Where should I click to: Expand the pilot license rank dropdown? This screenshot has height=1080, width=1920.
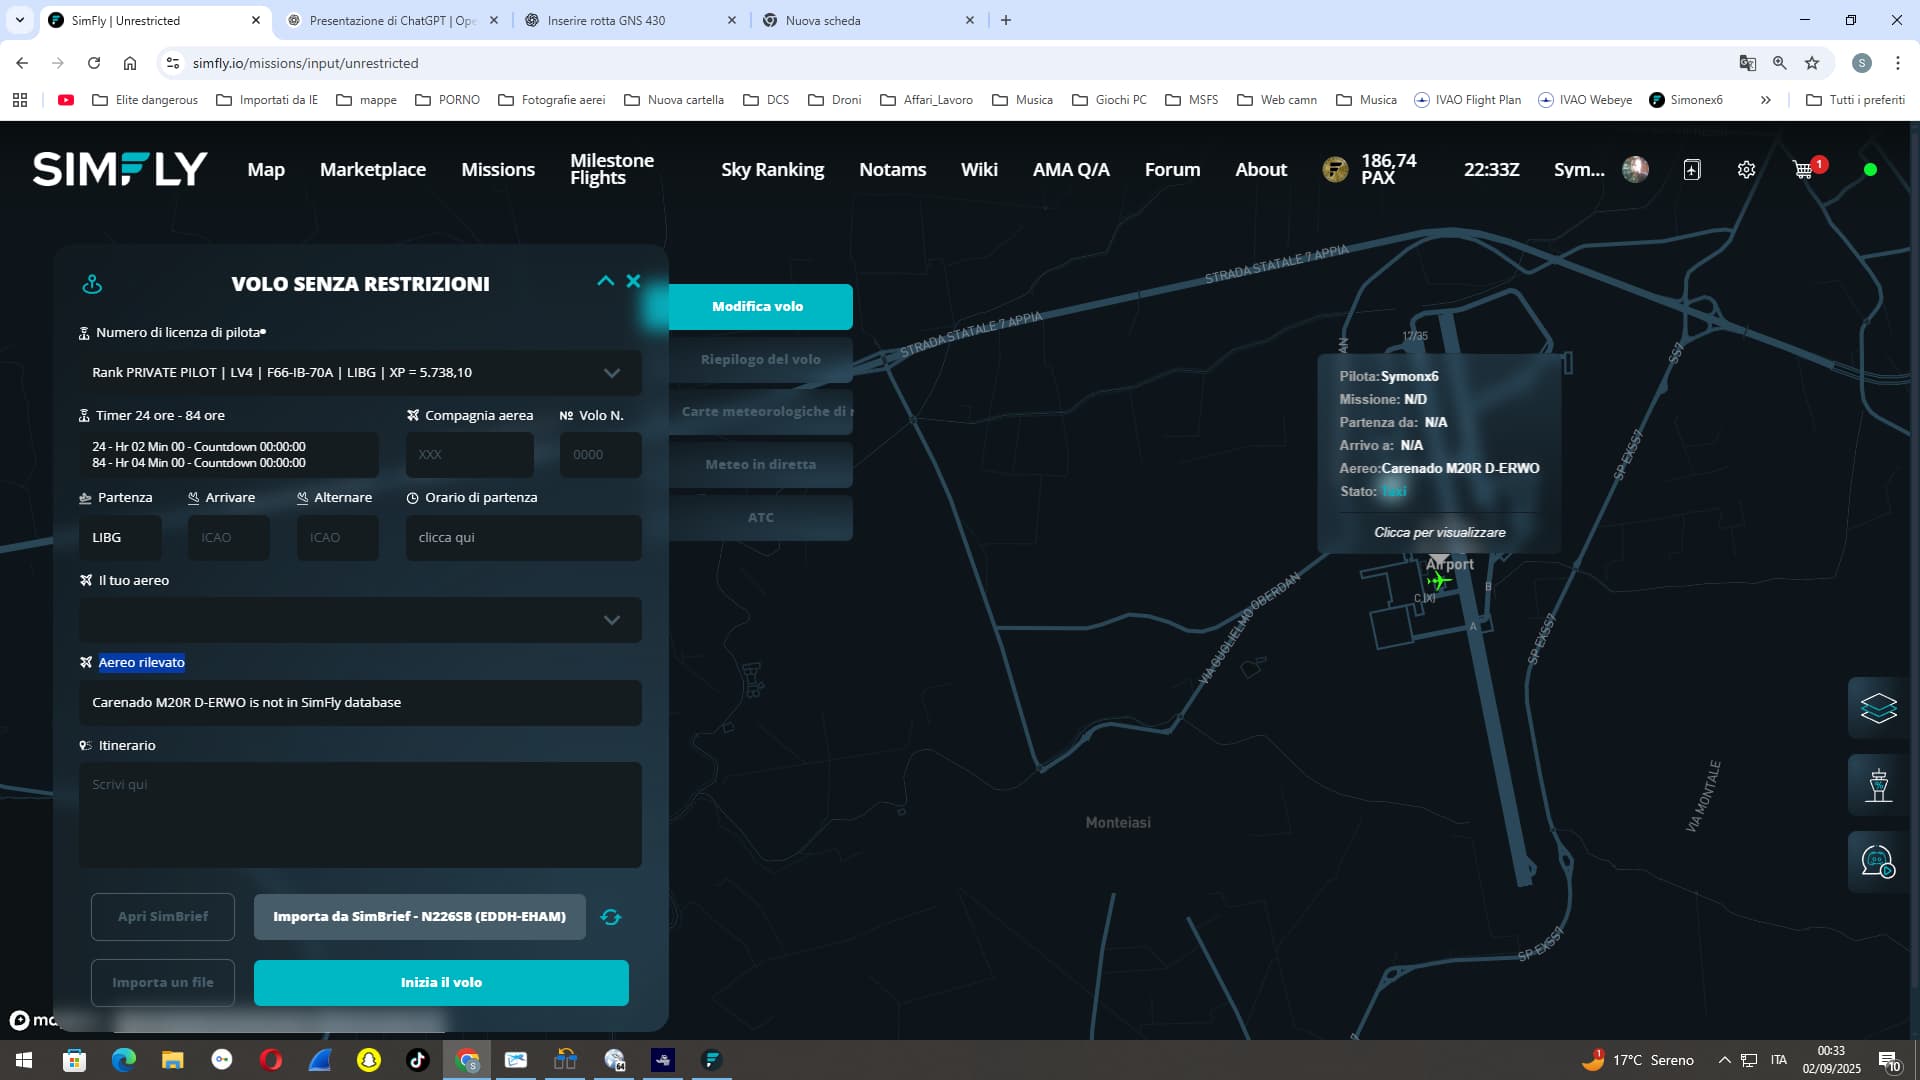(611, 373)
